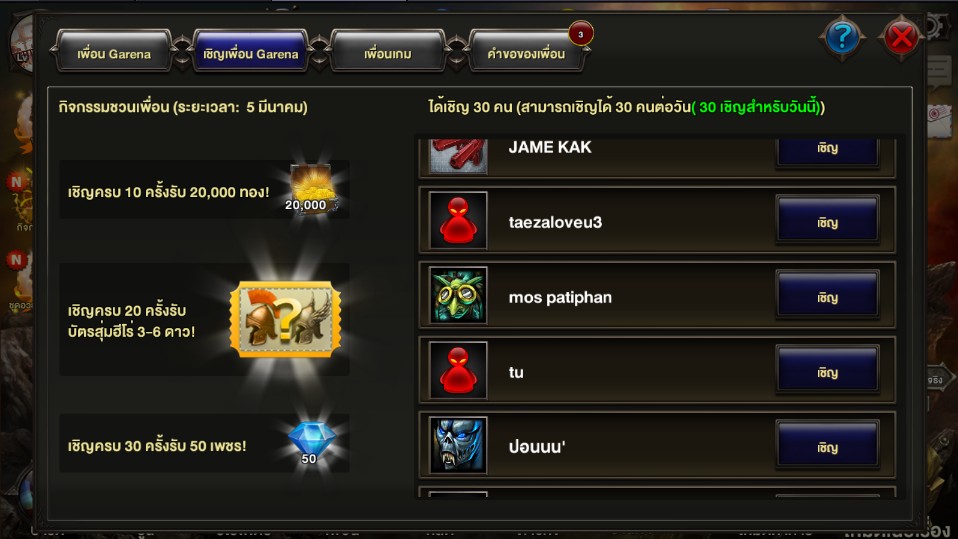Click JAME KAK's red weapon avatar
958x539 pixels.
458,156
